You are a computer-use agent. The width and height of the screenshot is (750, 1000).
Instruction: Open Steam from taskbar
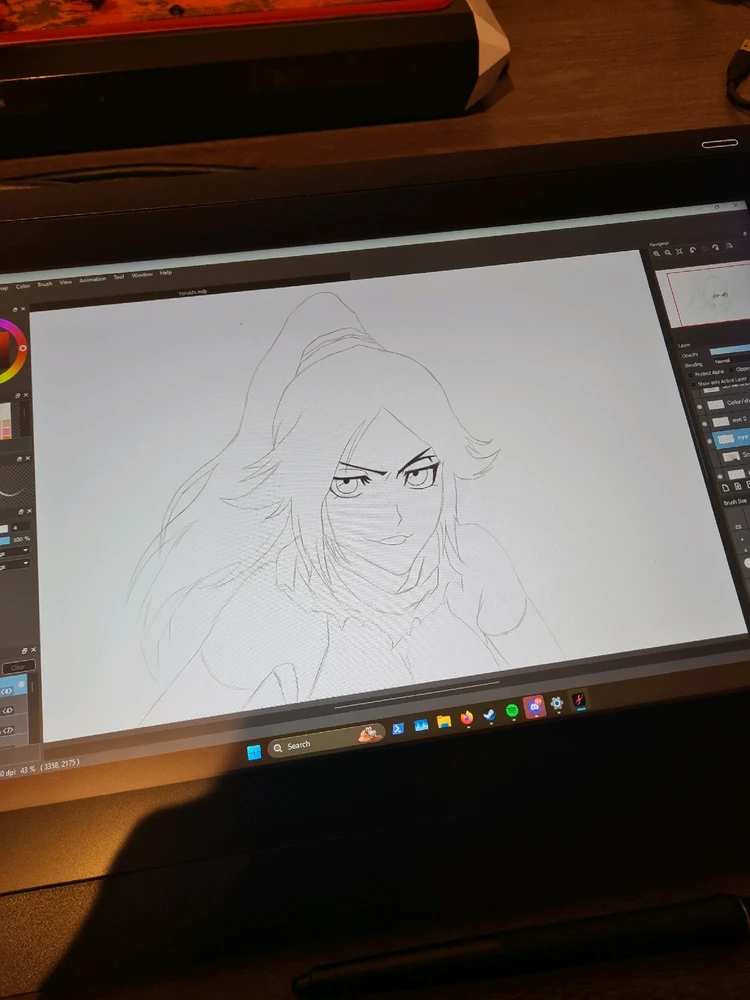[489, 714]
